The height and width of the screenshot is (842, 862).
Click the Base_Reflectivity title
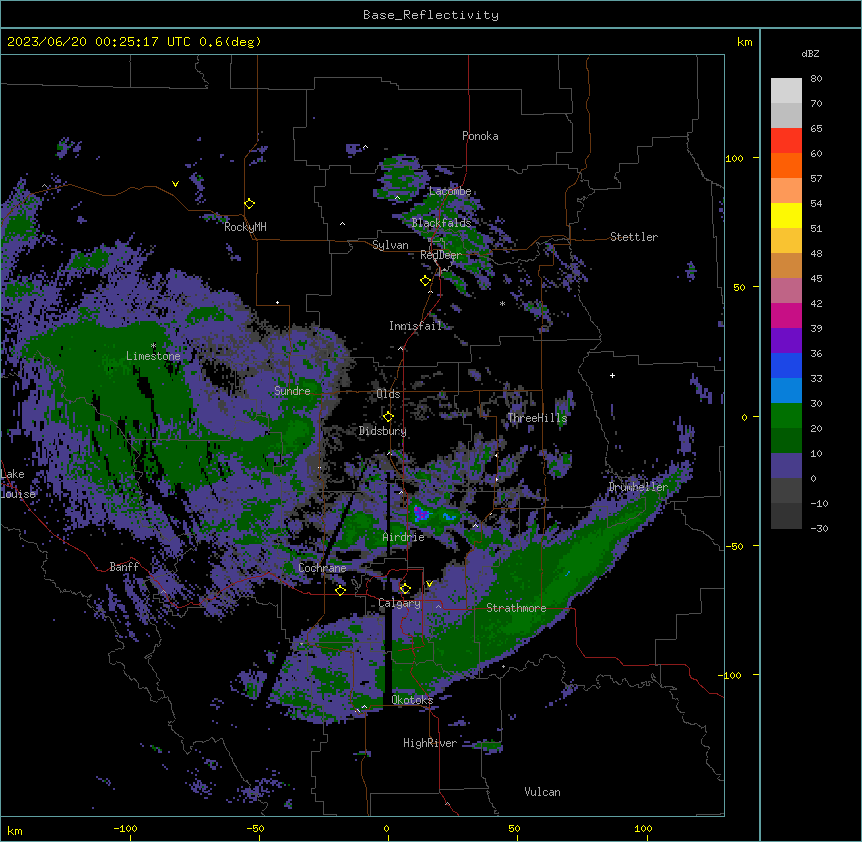431,15
